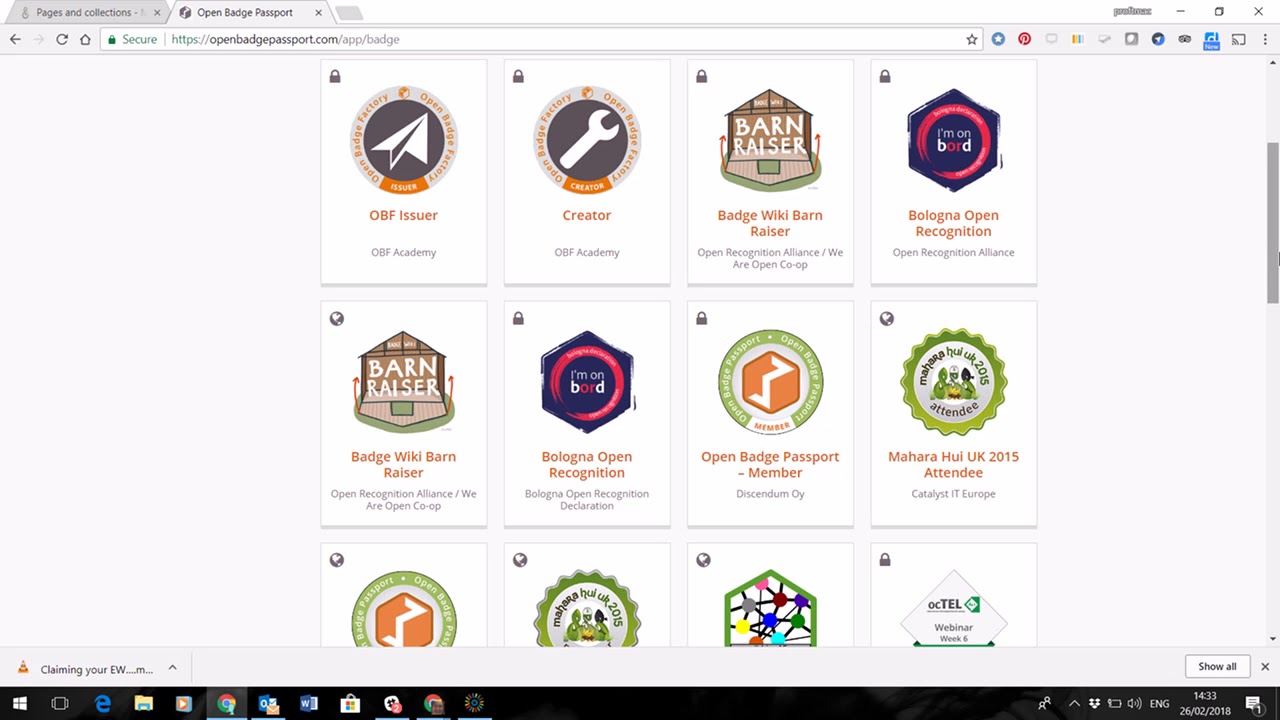The height and width of the screenshot is (720, 1280).
Task: Open the ocTEL Webinar Week 6 badge image
Action: (953, 608)
